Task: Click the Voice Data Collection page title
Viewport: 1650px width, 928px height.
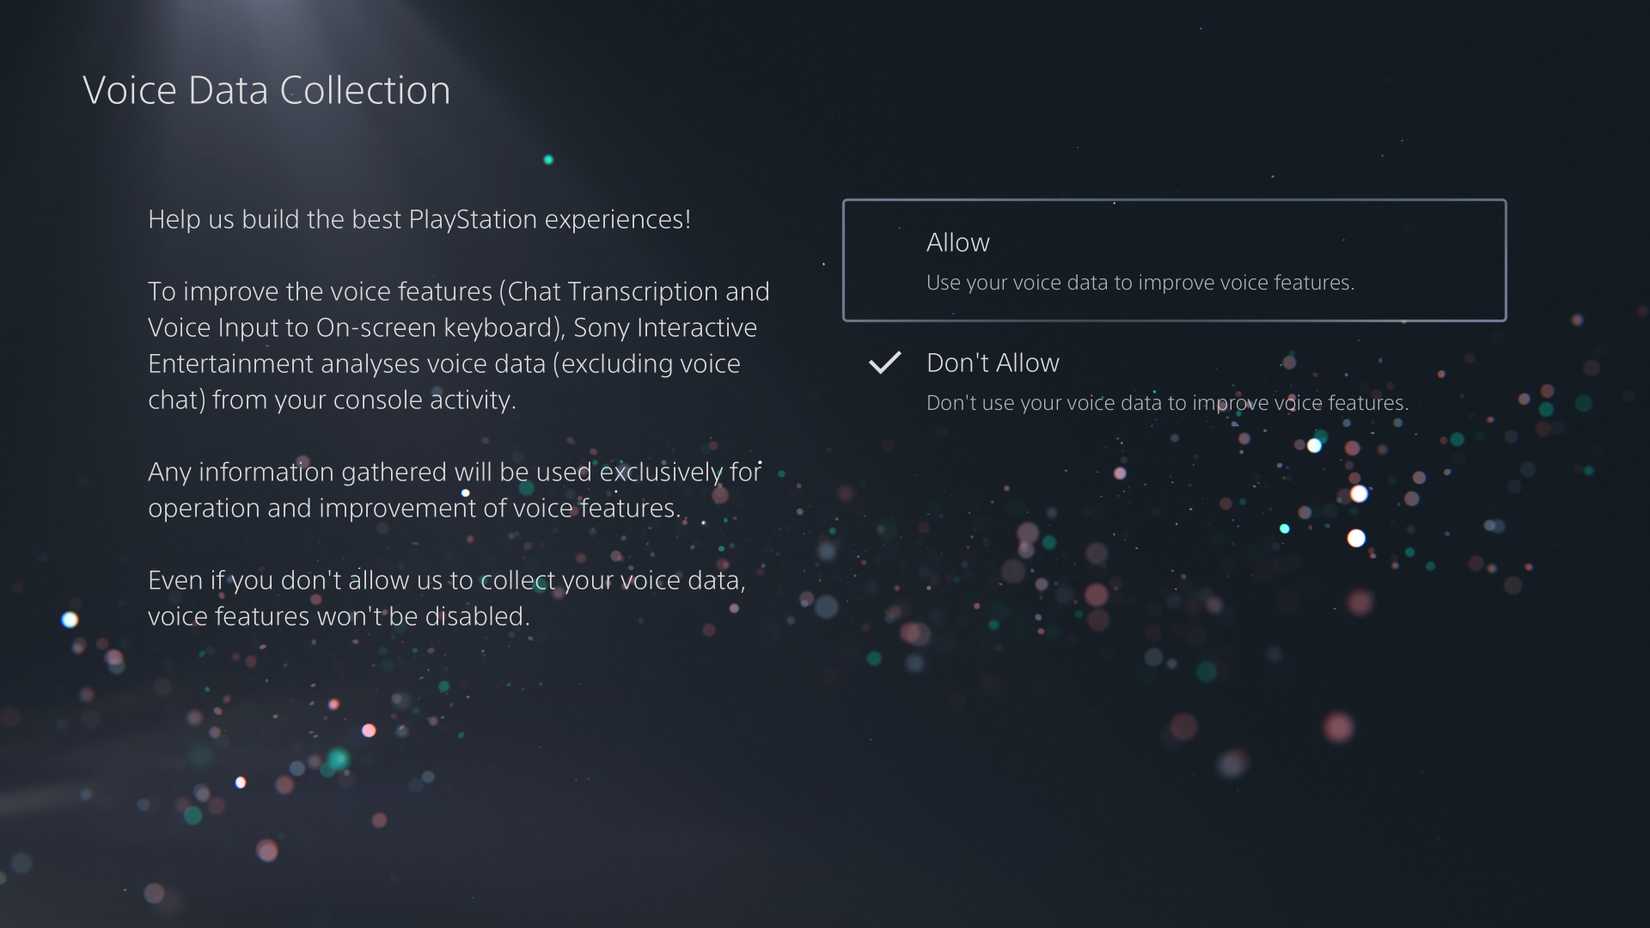Action: [266, 90]
